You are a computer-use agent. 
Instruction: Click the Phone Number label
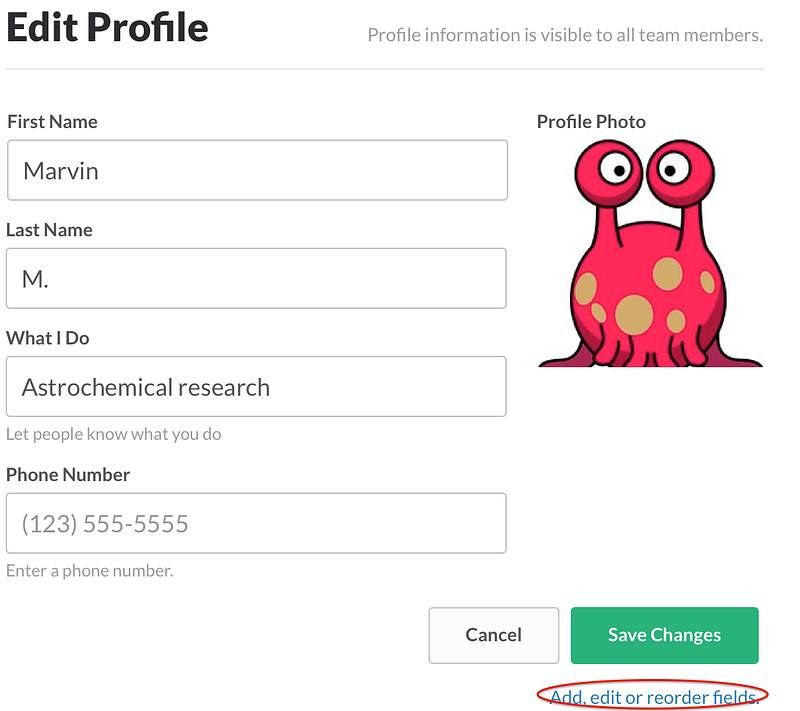(68, 474)
